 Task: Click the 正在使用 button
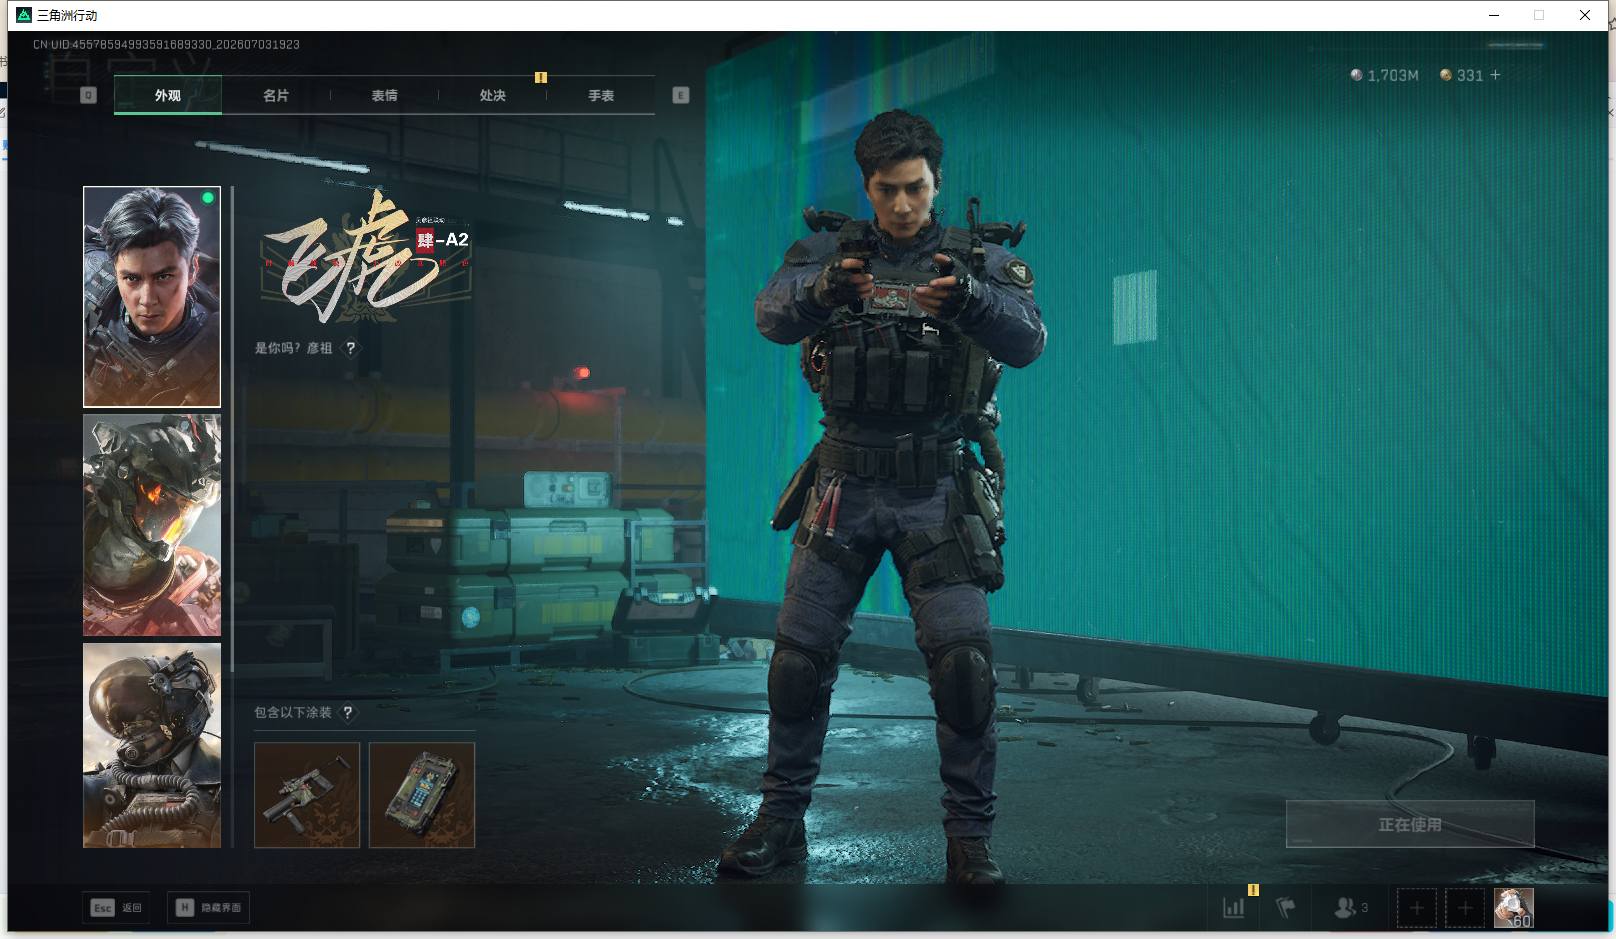(1410, 824)
